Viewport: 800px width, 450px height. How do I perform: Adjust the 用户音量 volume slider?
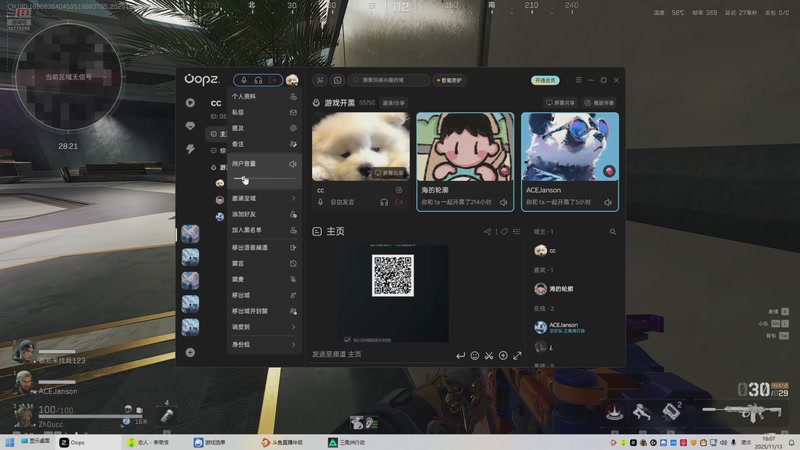click(264, 179)
